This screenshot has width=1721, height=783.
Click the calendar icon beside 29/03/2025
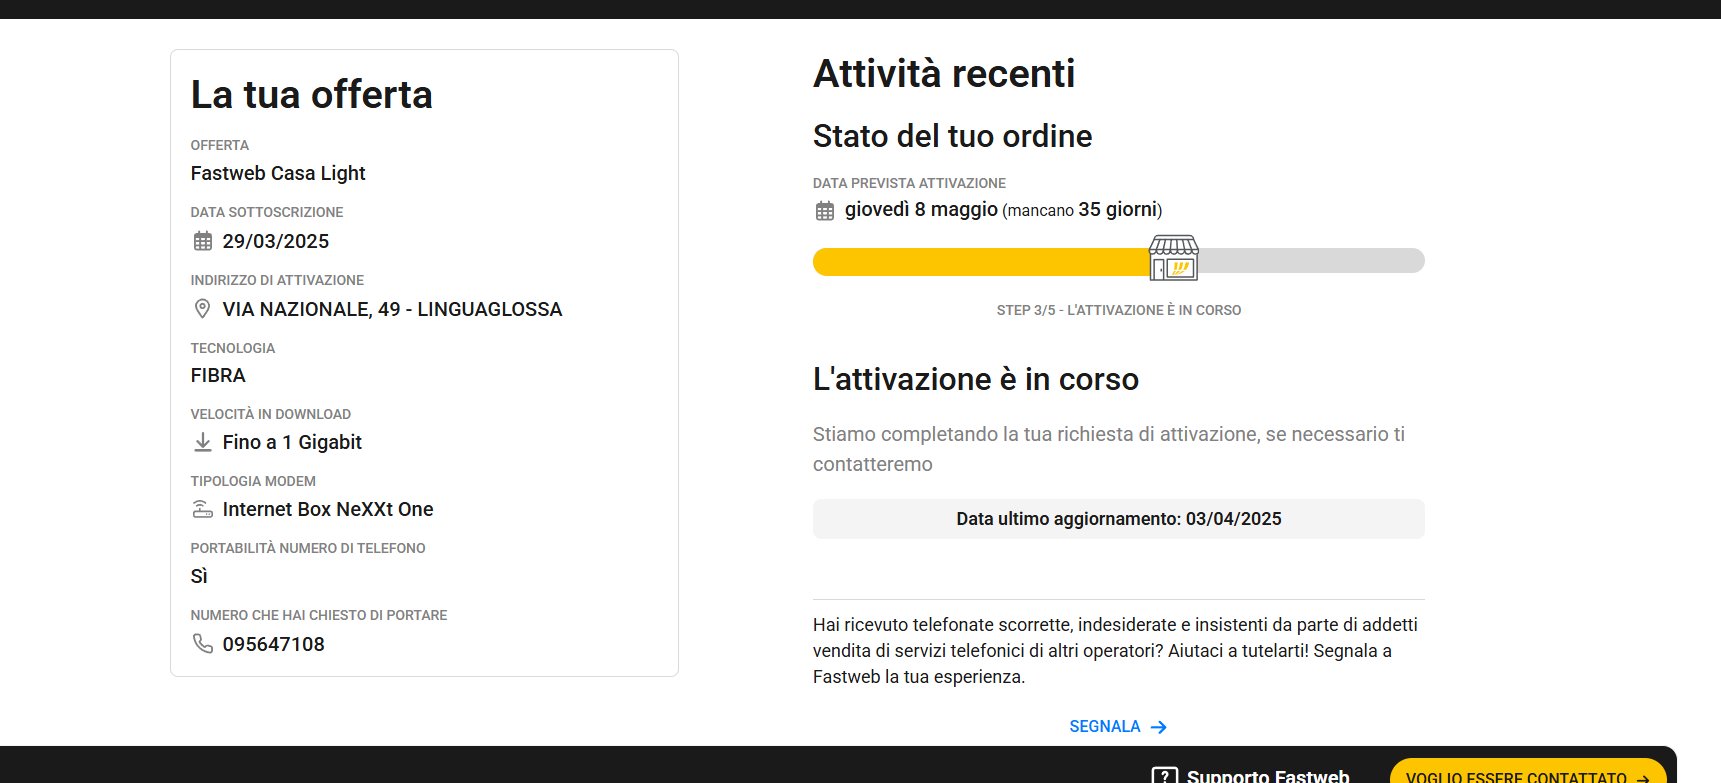pos(203,241)
